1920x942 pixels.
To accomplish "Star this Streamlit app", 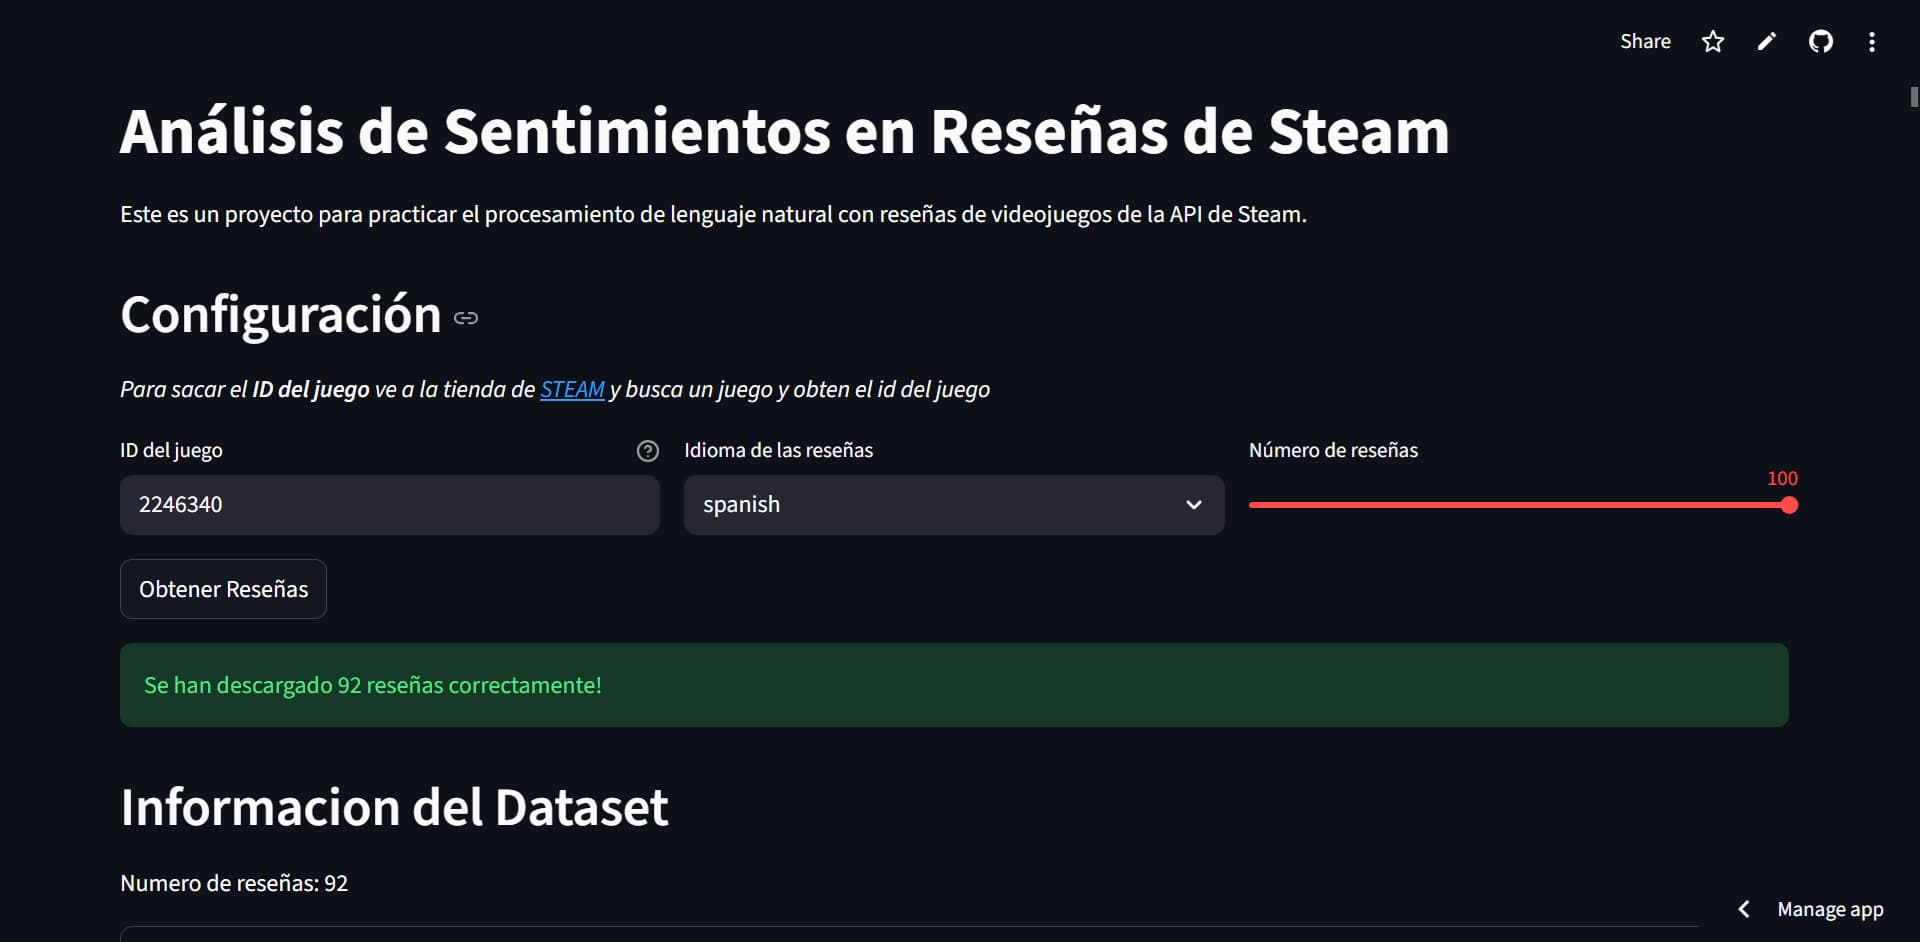I will click(x=1712, y=41).
